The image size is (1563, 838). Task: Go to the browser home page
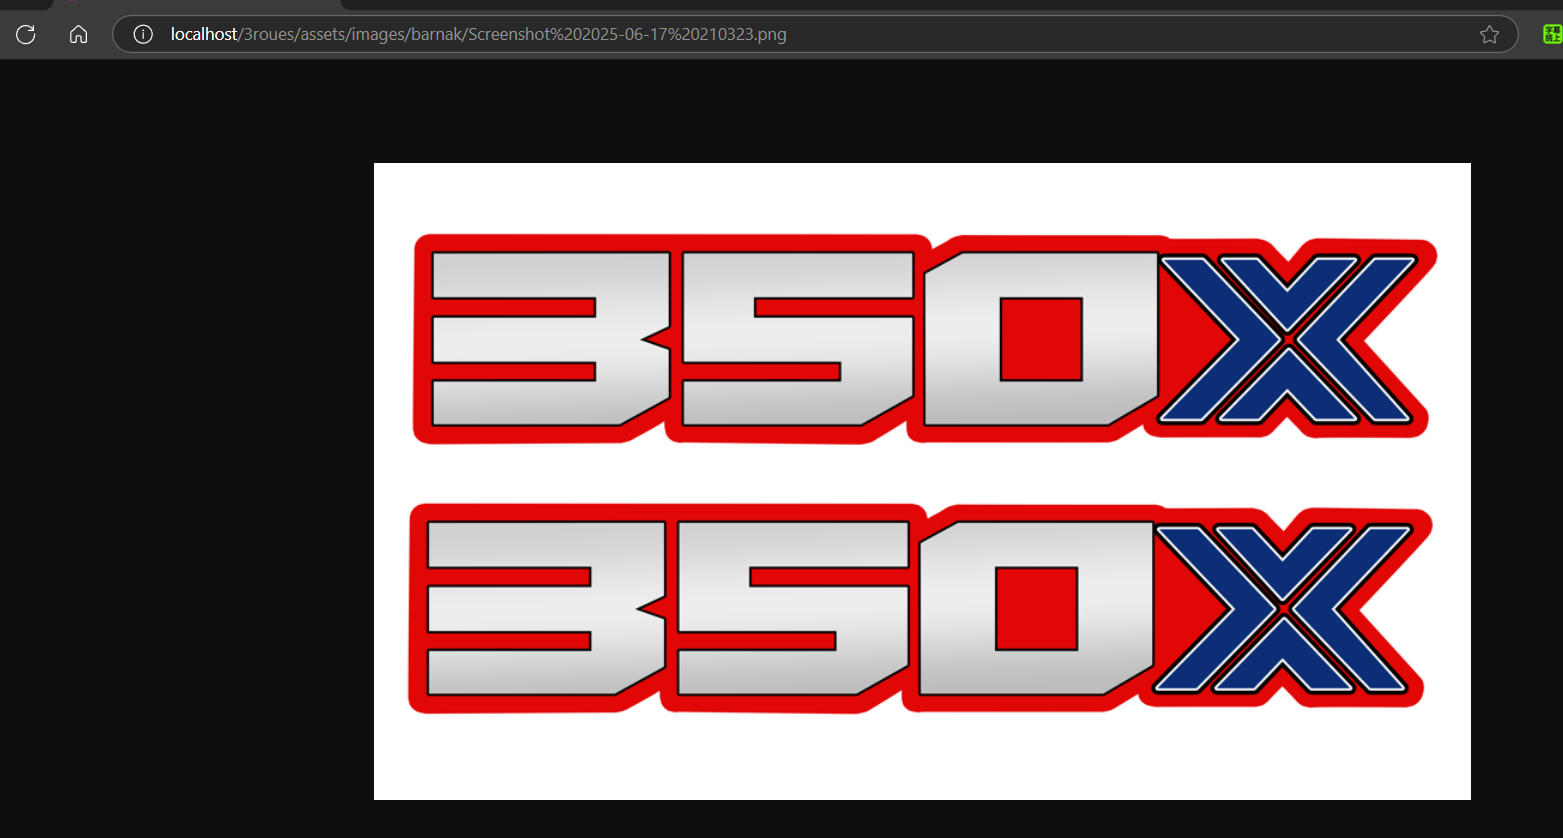click(x=78, y=35)
